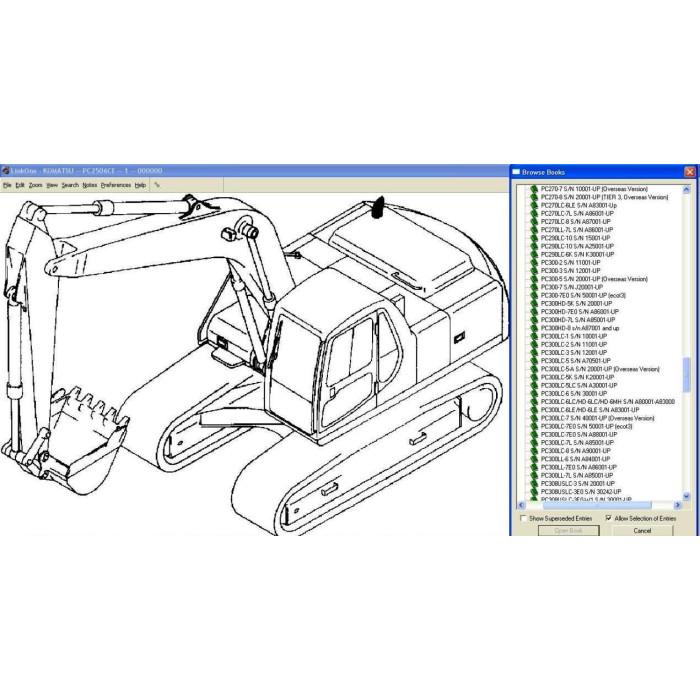Select PC300LC-5LC S/N A30001-UP entry
This screenshot has height=700, width=700.
[x=579, y=385]
